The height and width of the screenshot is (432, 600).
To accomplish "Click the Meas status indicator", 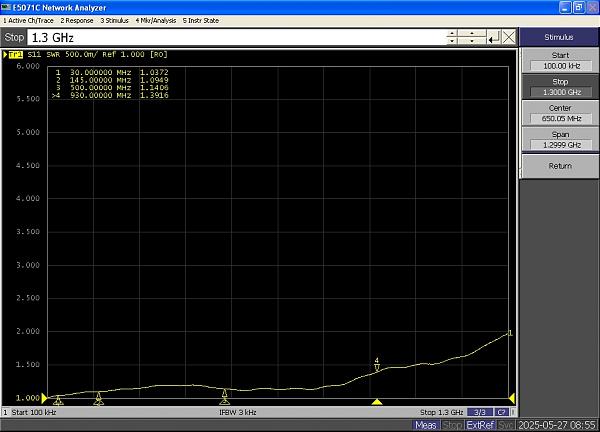I will click(x=426, y=425).
